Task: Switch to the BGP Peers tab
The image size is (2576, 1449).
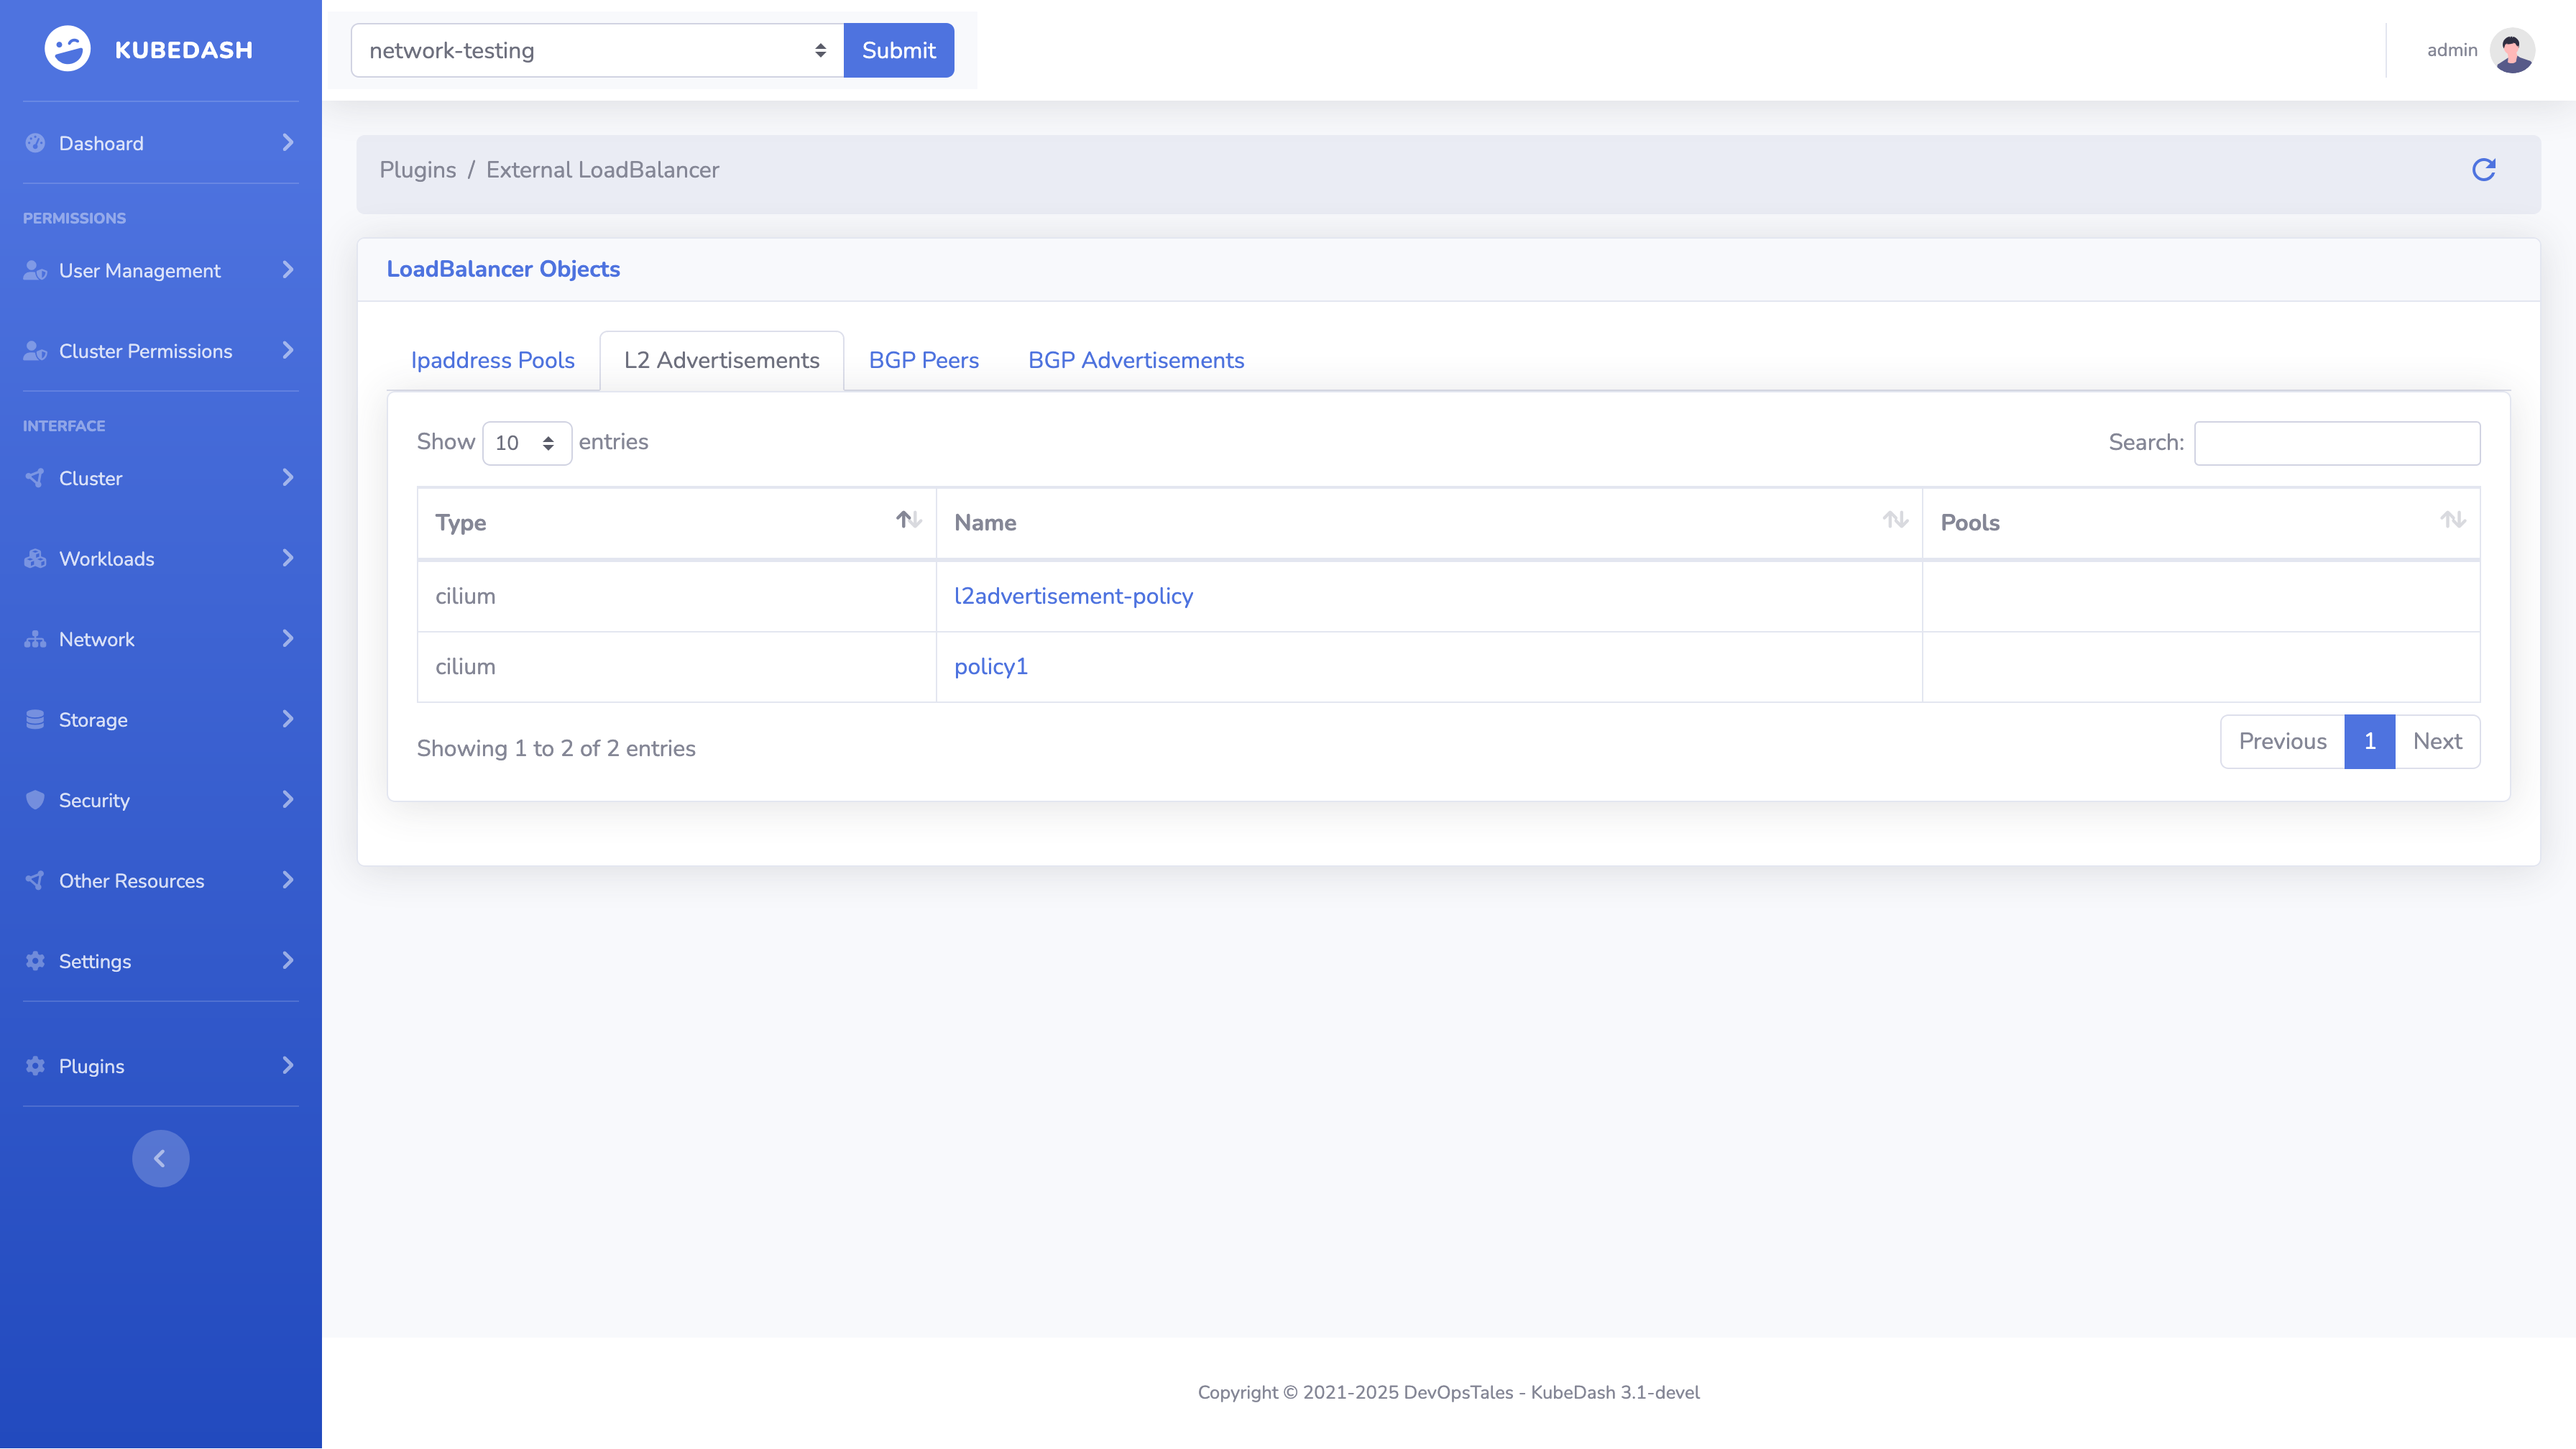Action: click(x=923, y=360)
